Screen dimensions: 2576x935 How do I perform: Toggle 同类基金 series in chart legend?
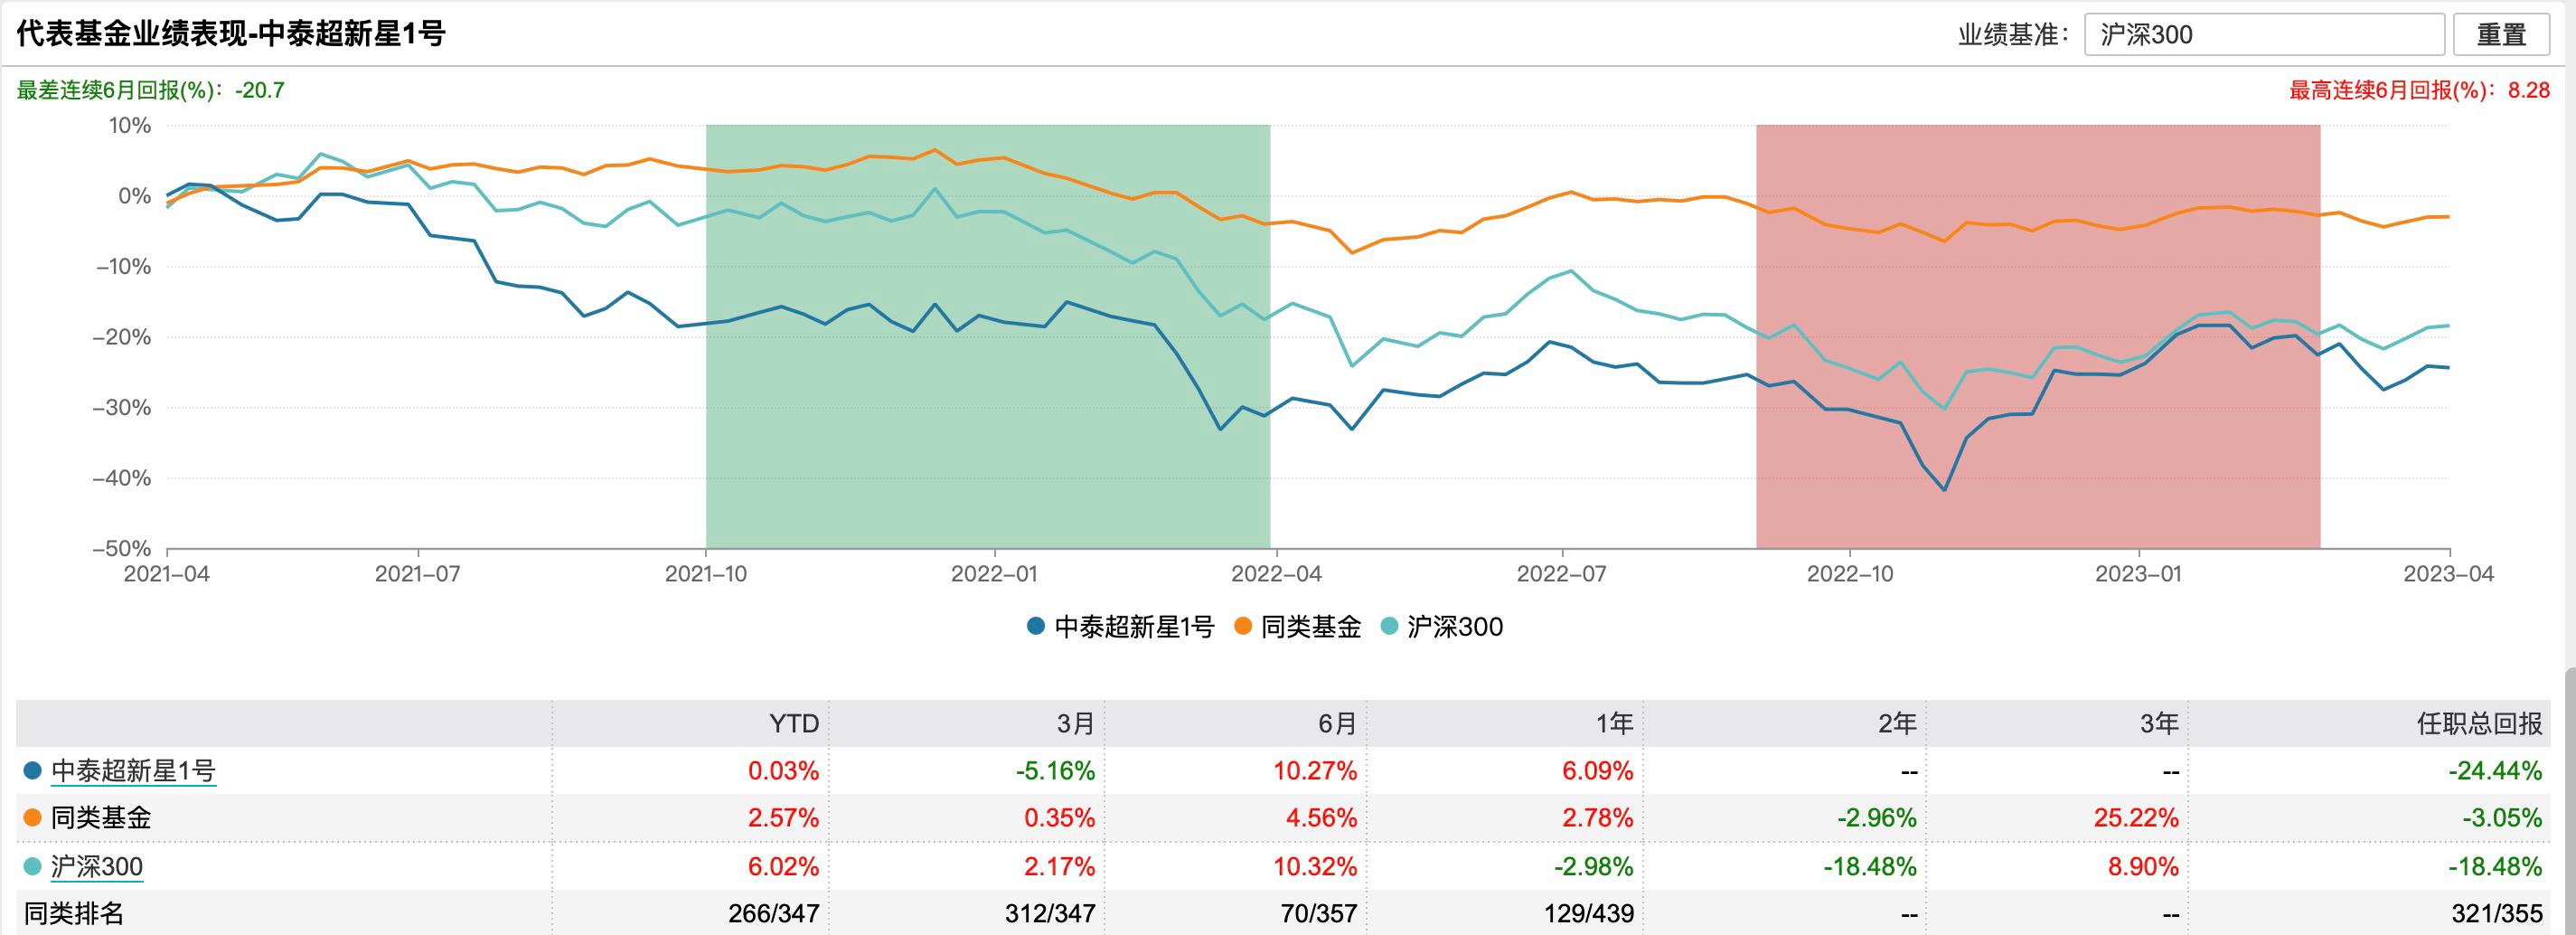point(1298,627)
